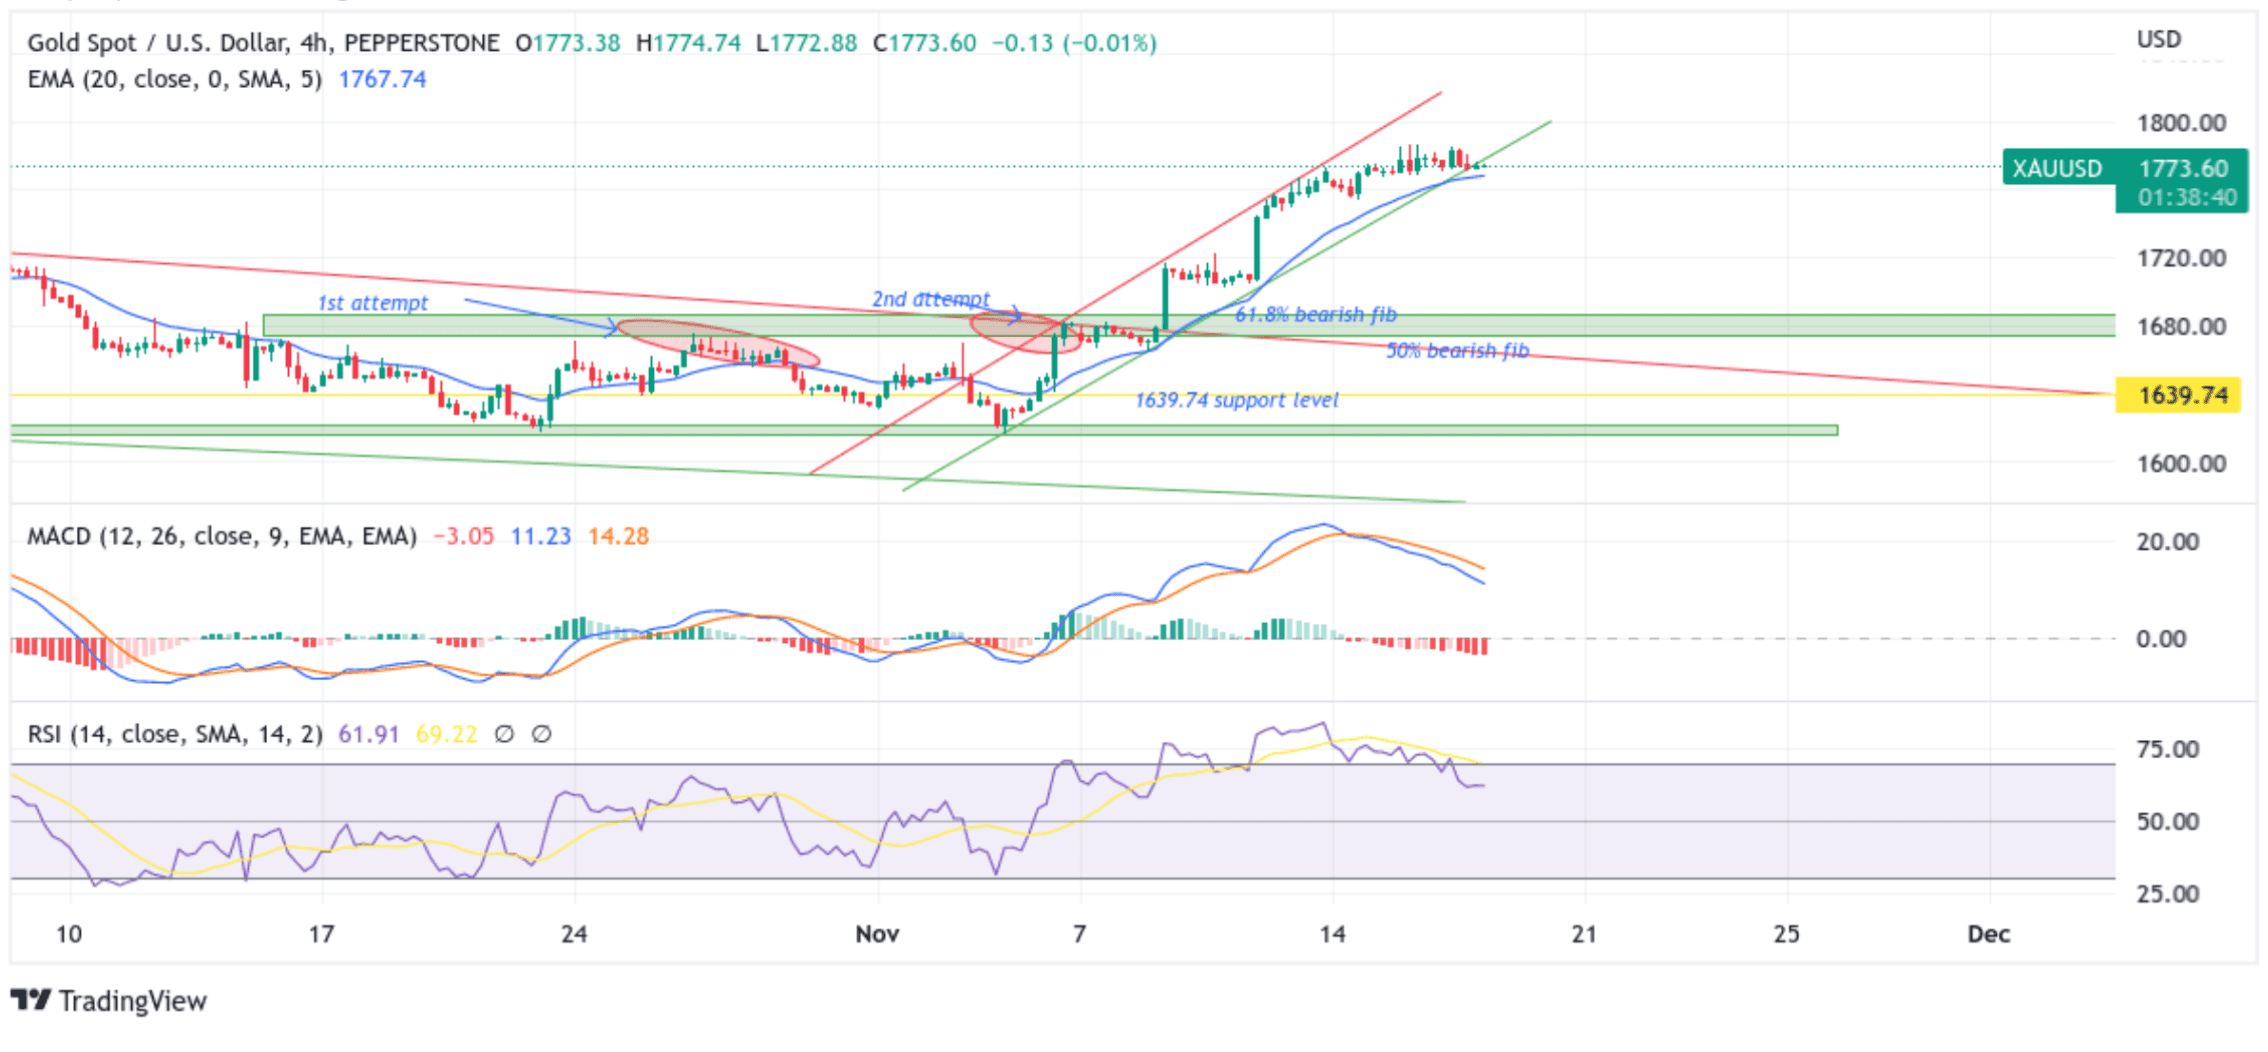Click the MACD 20.00 axis label

tap(2167, 542)
